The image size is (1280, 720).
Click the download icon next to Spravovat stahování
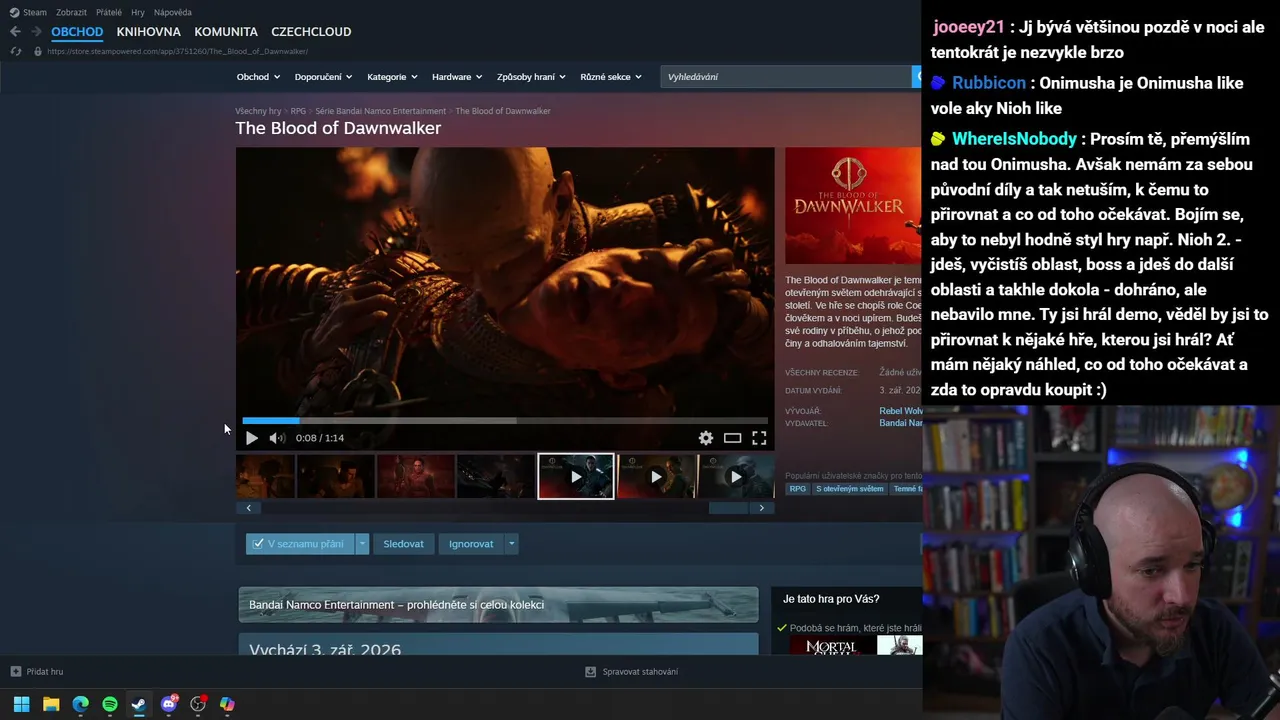pos(591,672)
